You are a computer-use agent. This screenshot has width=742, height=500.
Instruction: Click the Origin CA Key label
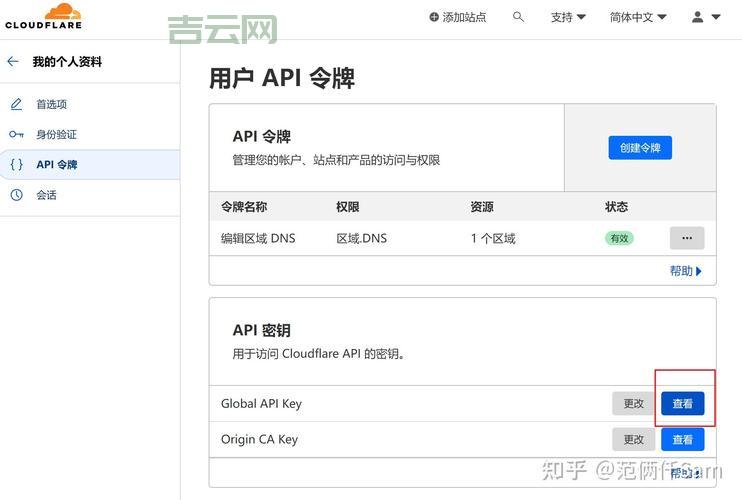click(x=259, y=439)
